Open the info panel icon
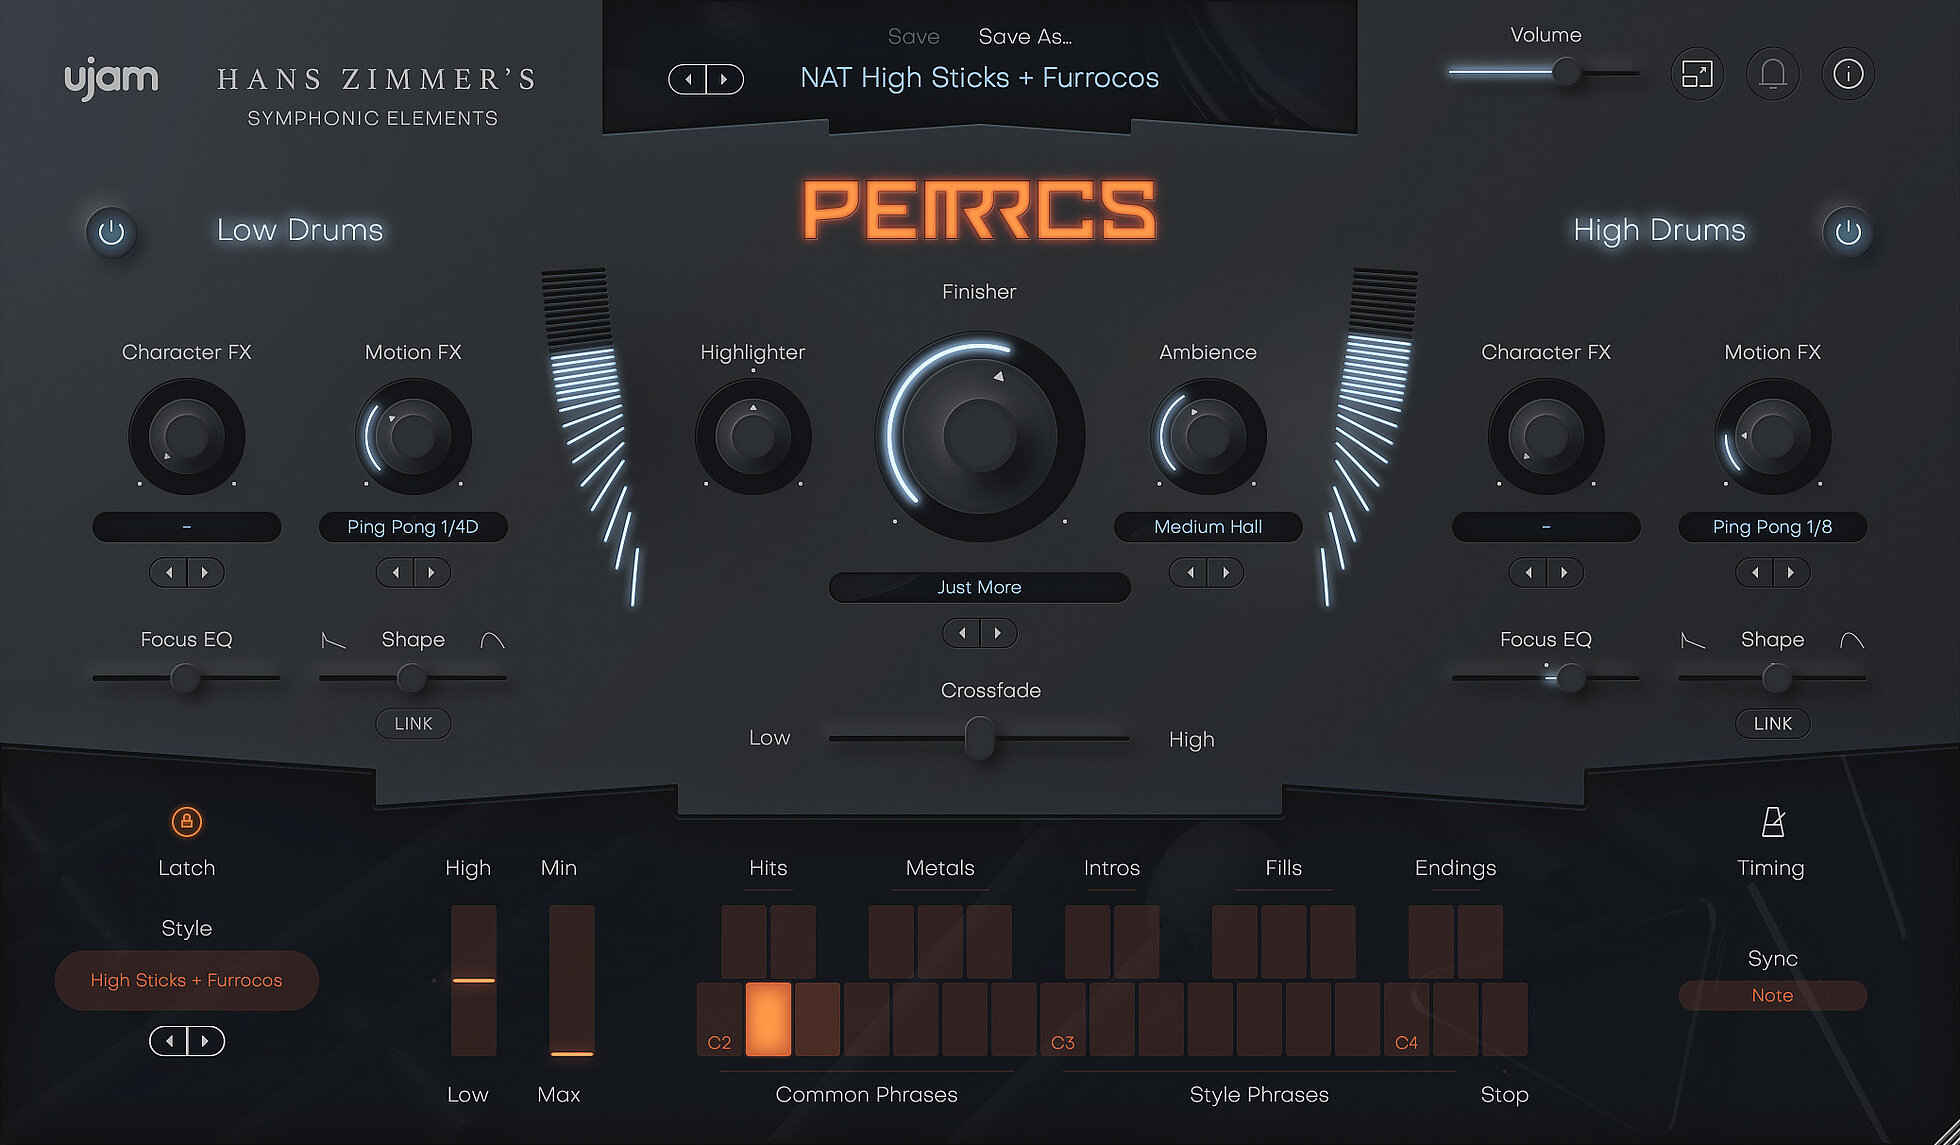The height and width of the screenshot is (1145, 1960). (x=1848, y=73)
